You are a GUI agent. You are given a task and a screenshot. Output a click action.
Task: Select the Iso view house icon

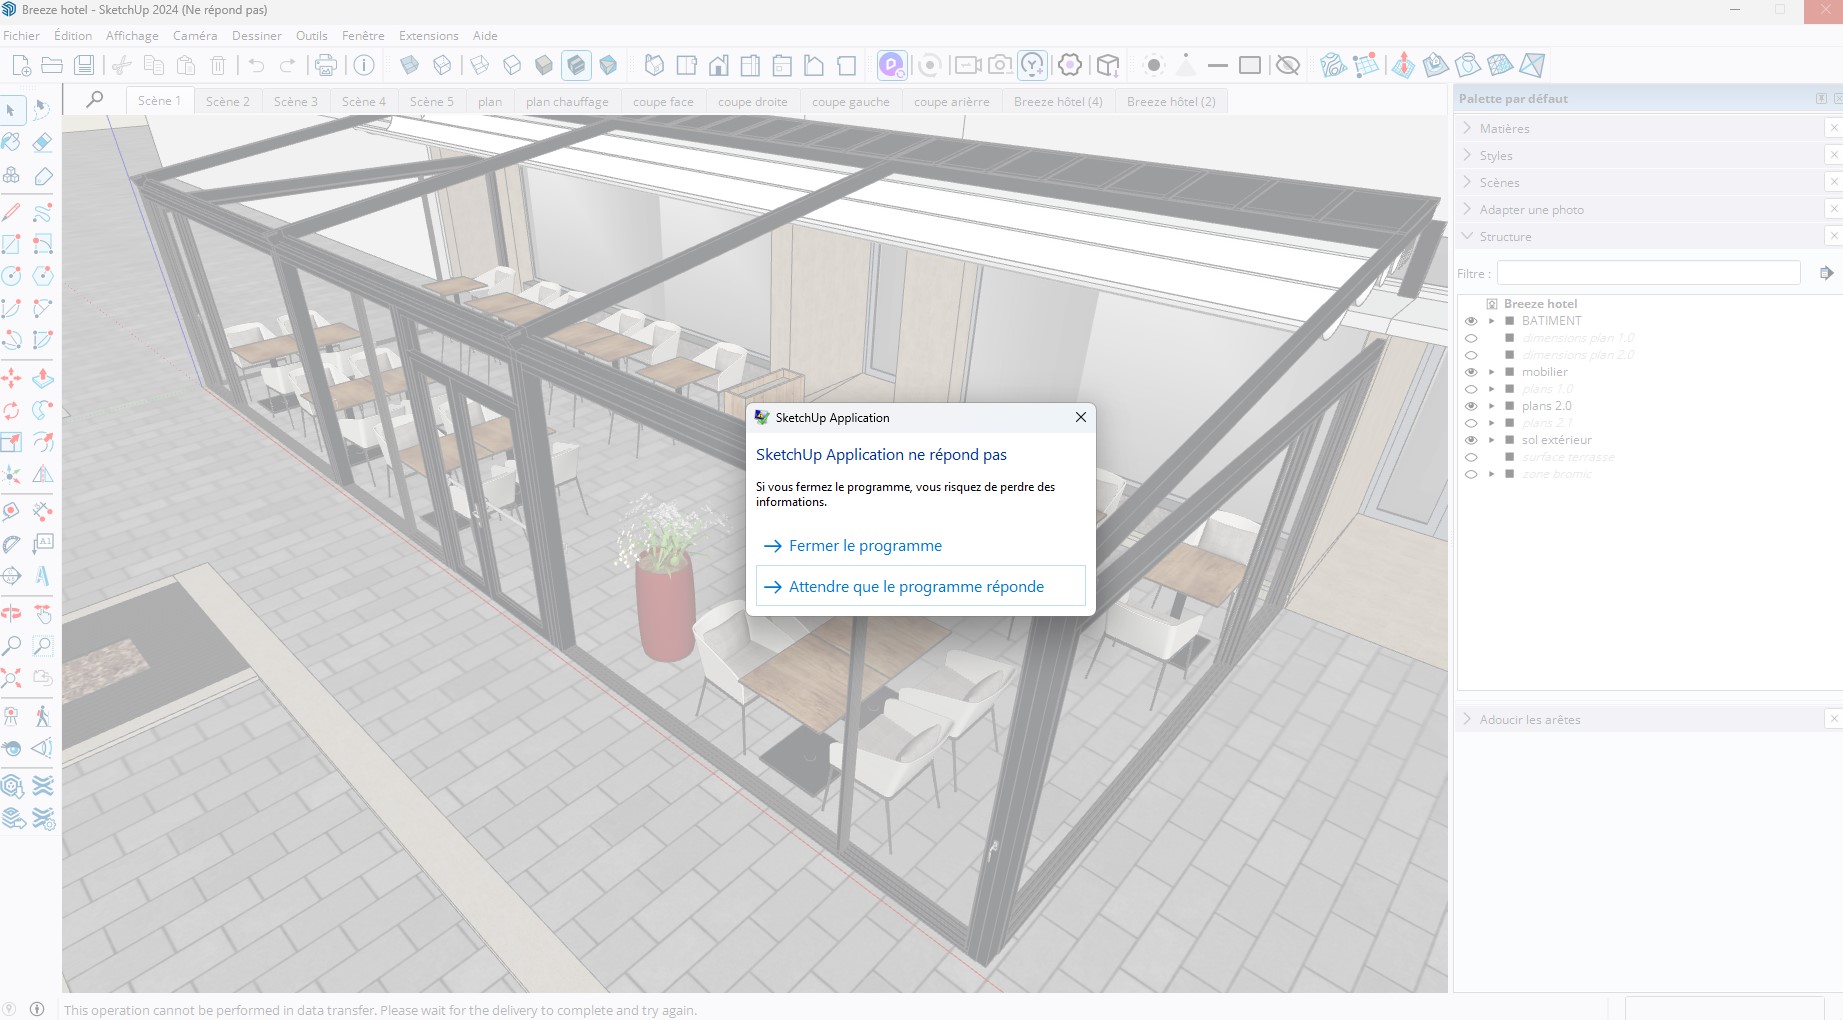(654, 65)
